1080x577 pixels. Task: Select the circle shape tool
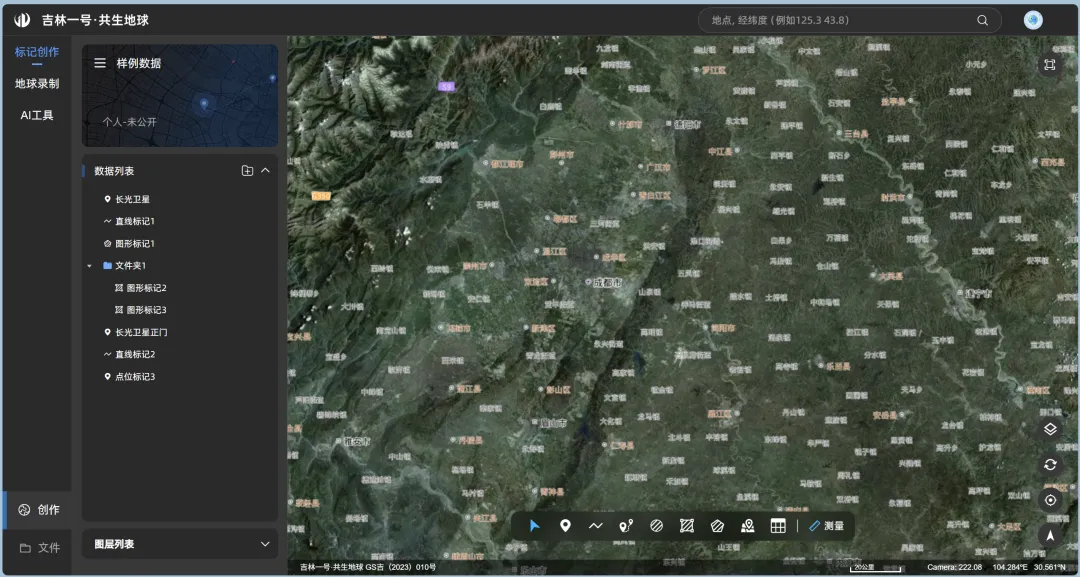(x=656, y=526)
